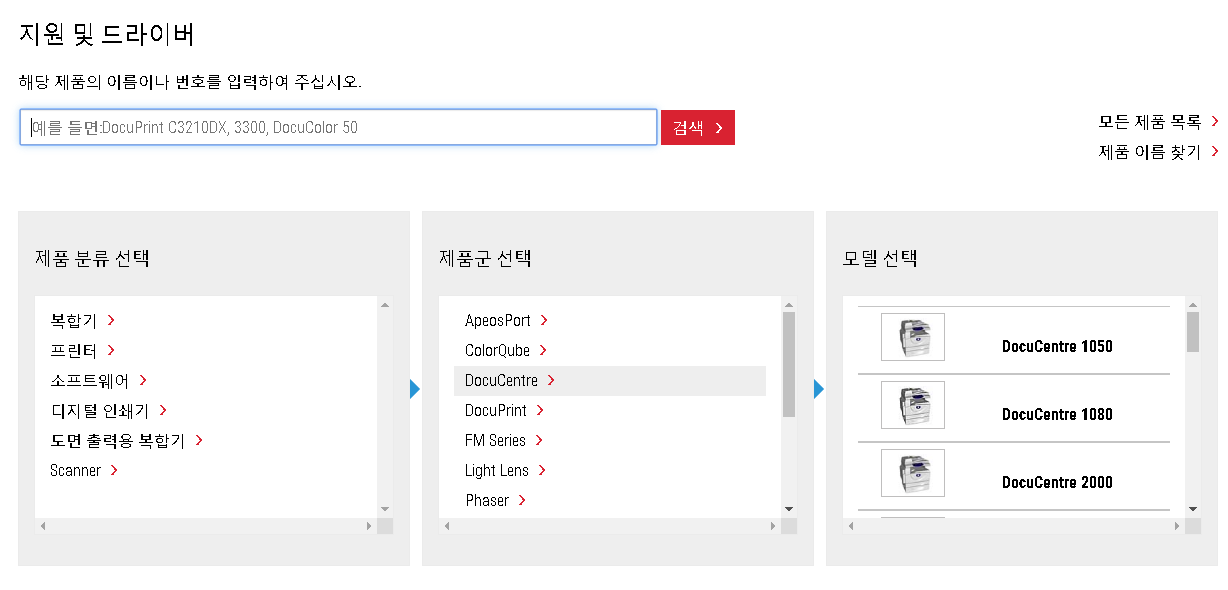Click the down scroll arrow of product category list
The width and height of the screenshot is (1228, 590).
coord(385,509)
